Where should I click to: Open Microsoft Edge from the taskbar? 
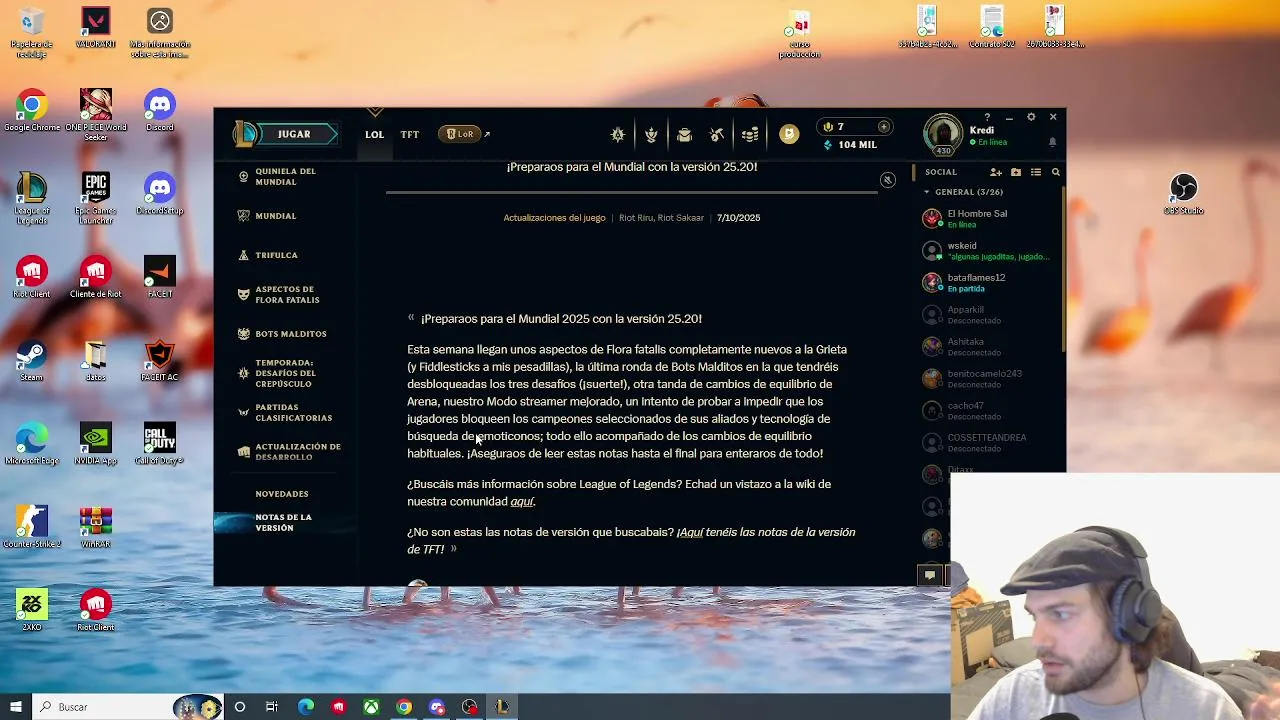[306, 707]
